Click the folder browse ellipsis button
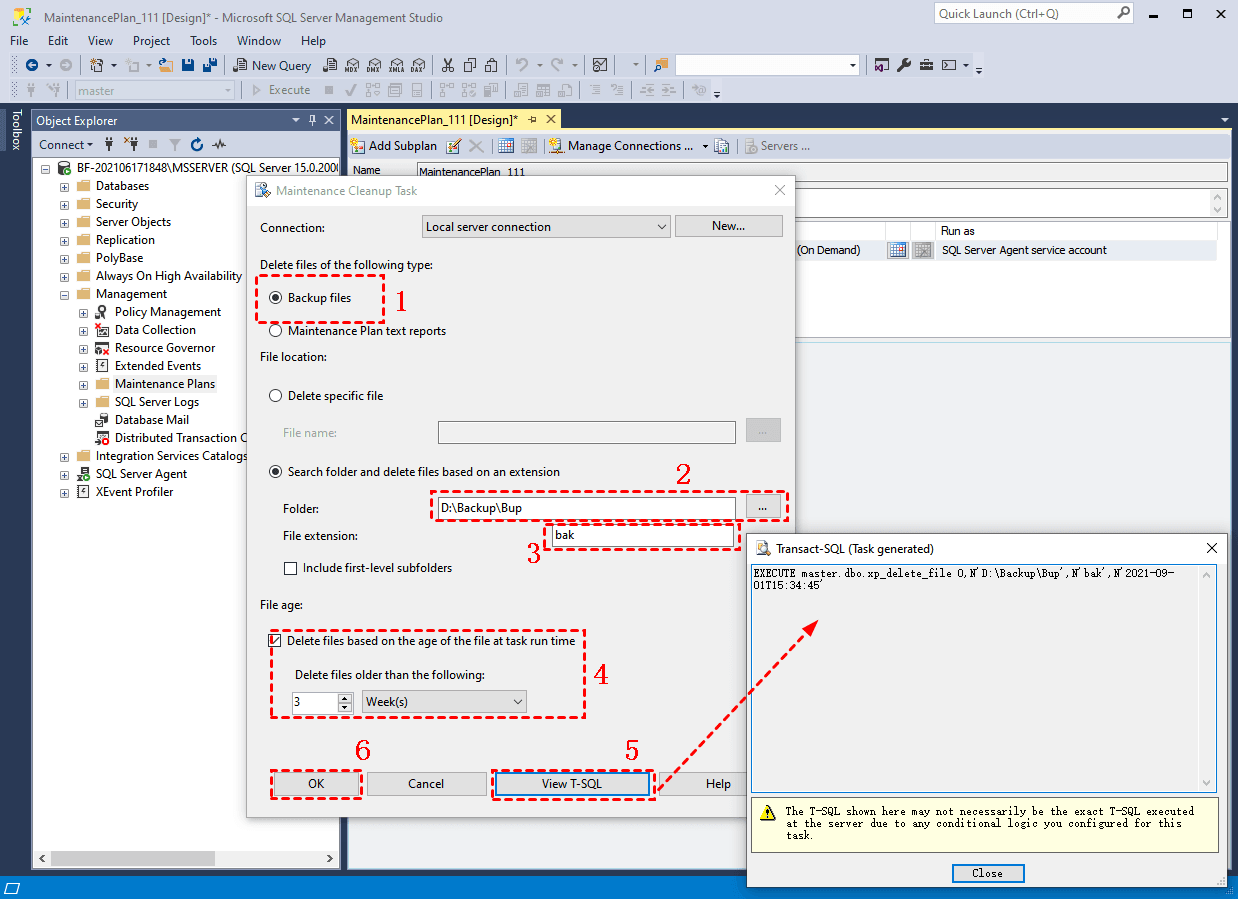Image resolution: width=1238 pixels, height=899 pixels. (763, 508)
